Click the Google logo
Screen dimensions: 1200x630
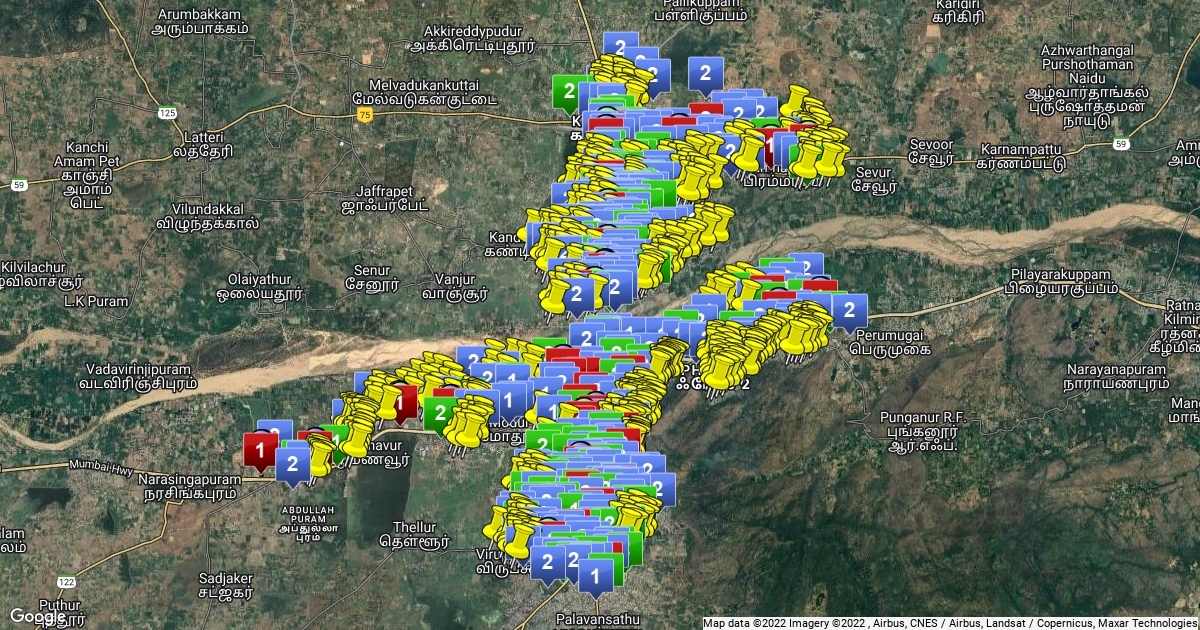click(x=38, y=617)
